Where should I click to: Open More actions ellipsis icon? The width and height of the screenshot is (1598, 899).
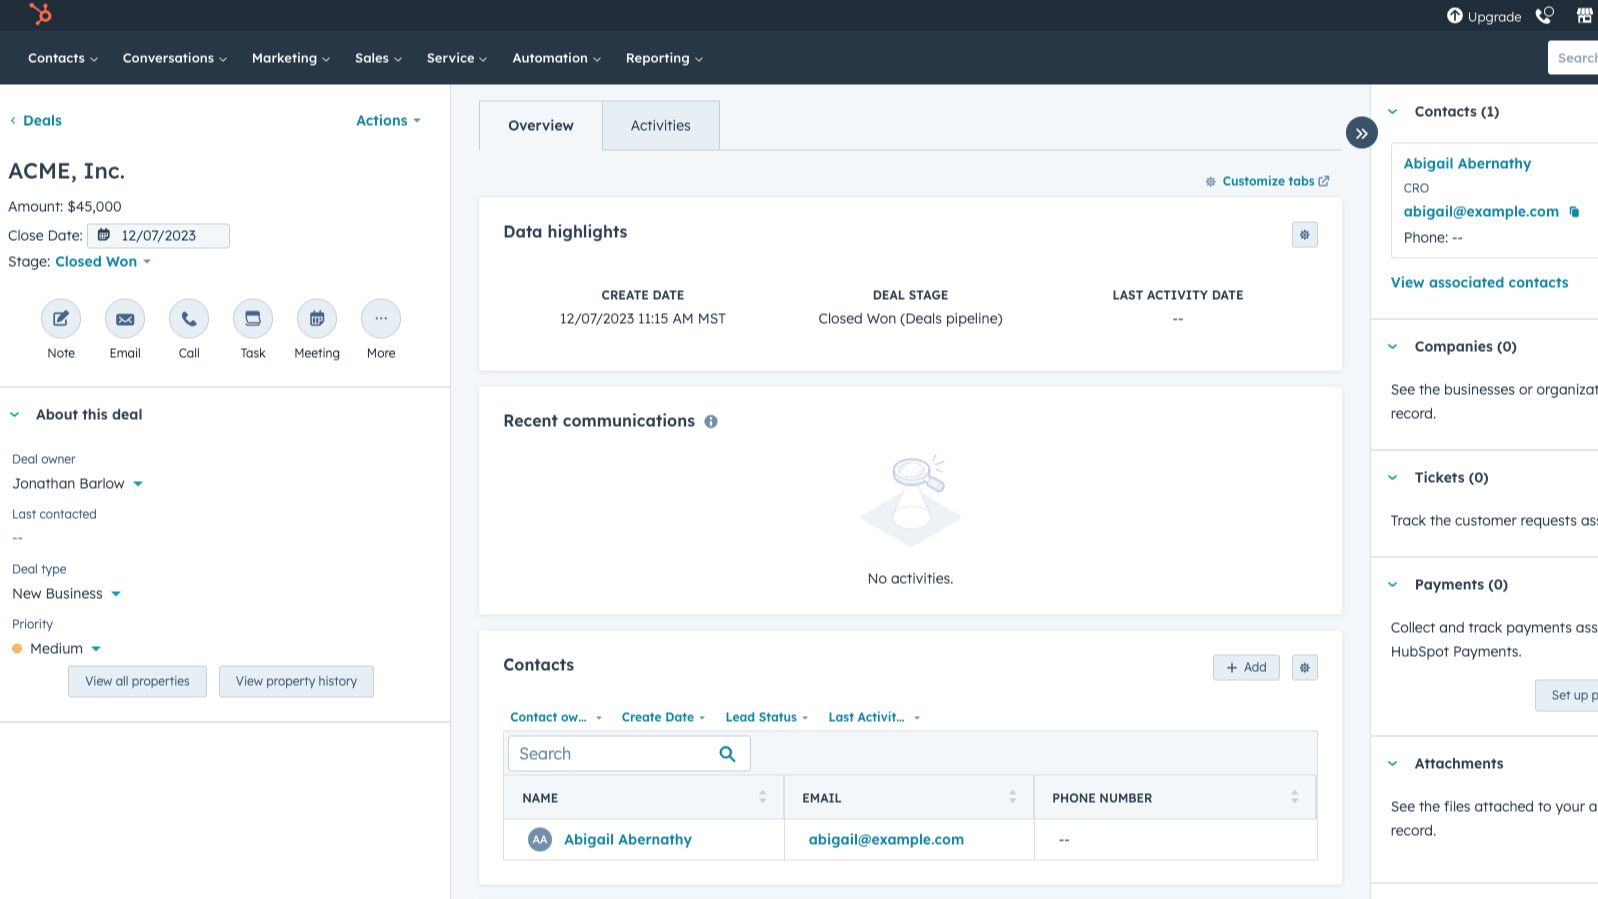click(x=381, y=319)
